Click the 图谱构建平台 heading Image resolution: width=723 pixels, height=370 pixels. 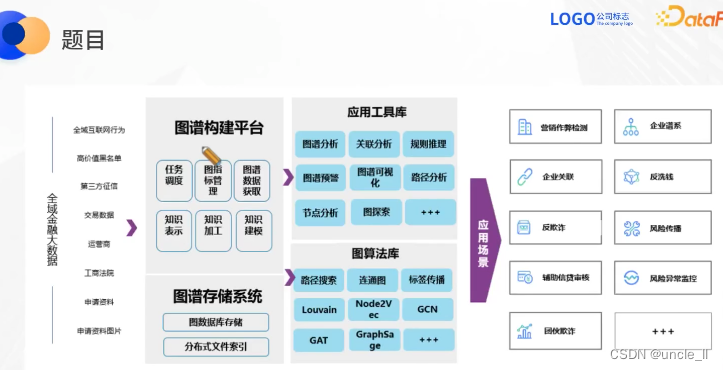click(x=219, y=128)
